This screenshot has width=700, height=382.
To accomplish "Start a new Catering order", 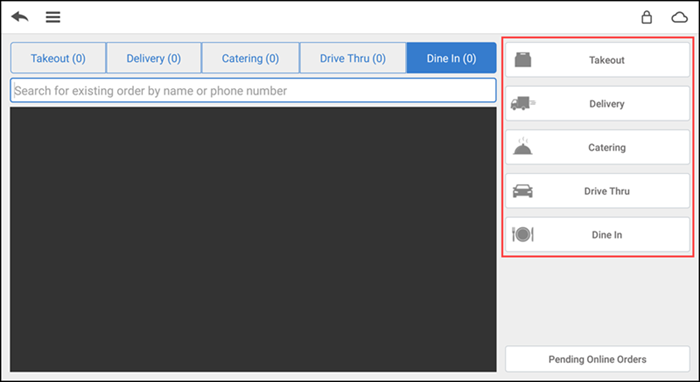I will tap(597, 147).
